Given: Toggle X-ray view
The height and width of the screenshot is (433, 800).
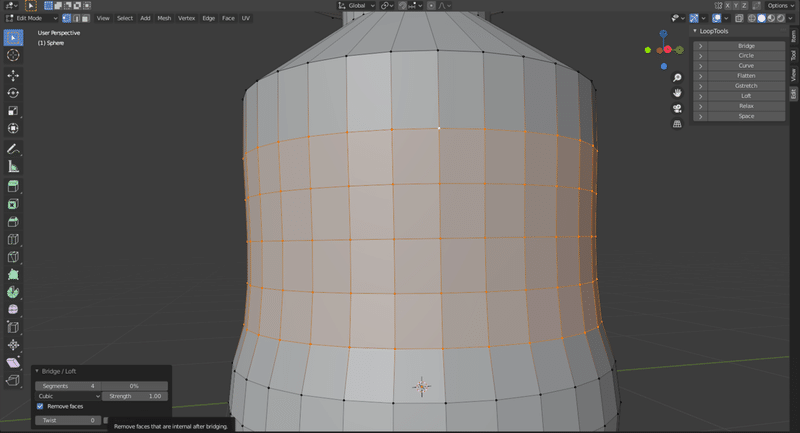Looking at the screenshot, I should click(x=739, y=18).
